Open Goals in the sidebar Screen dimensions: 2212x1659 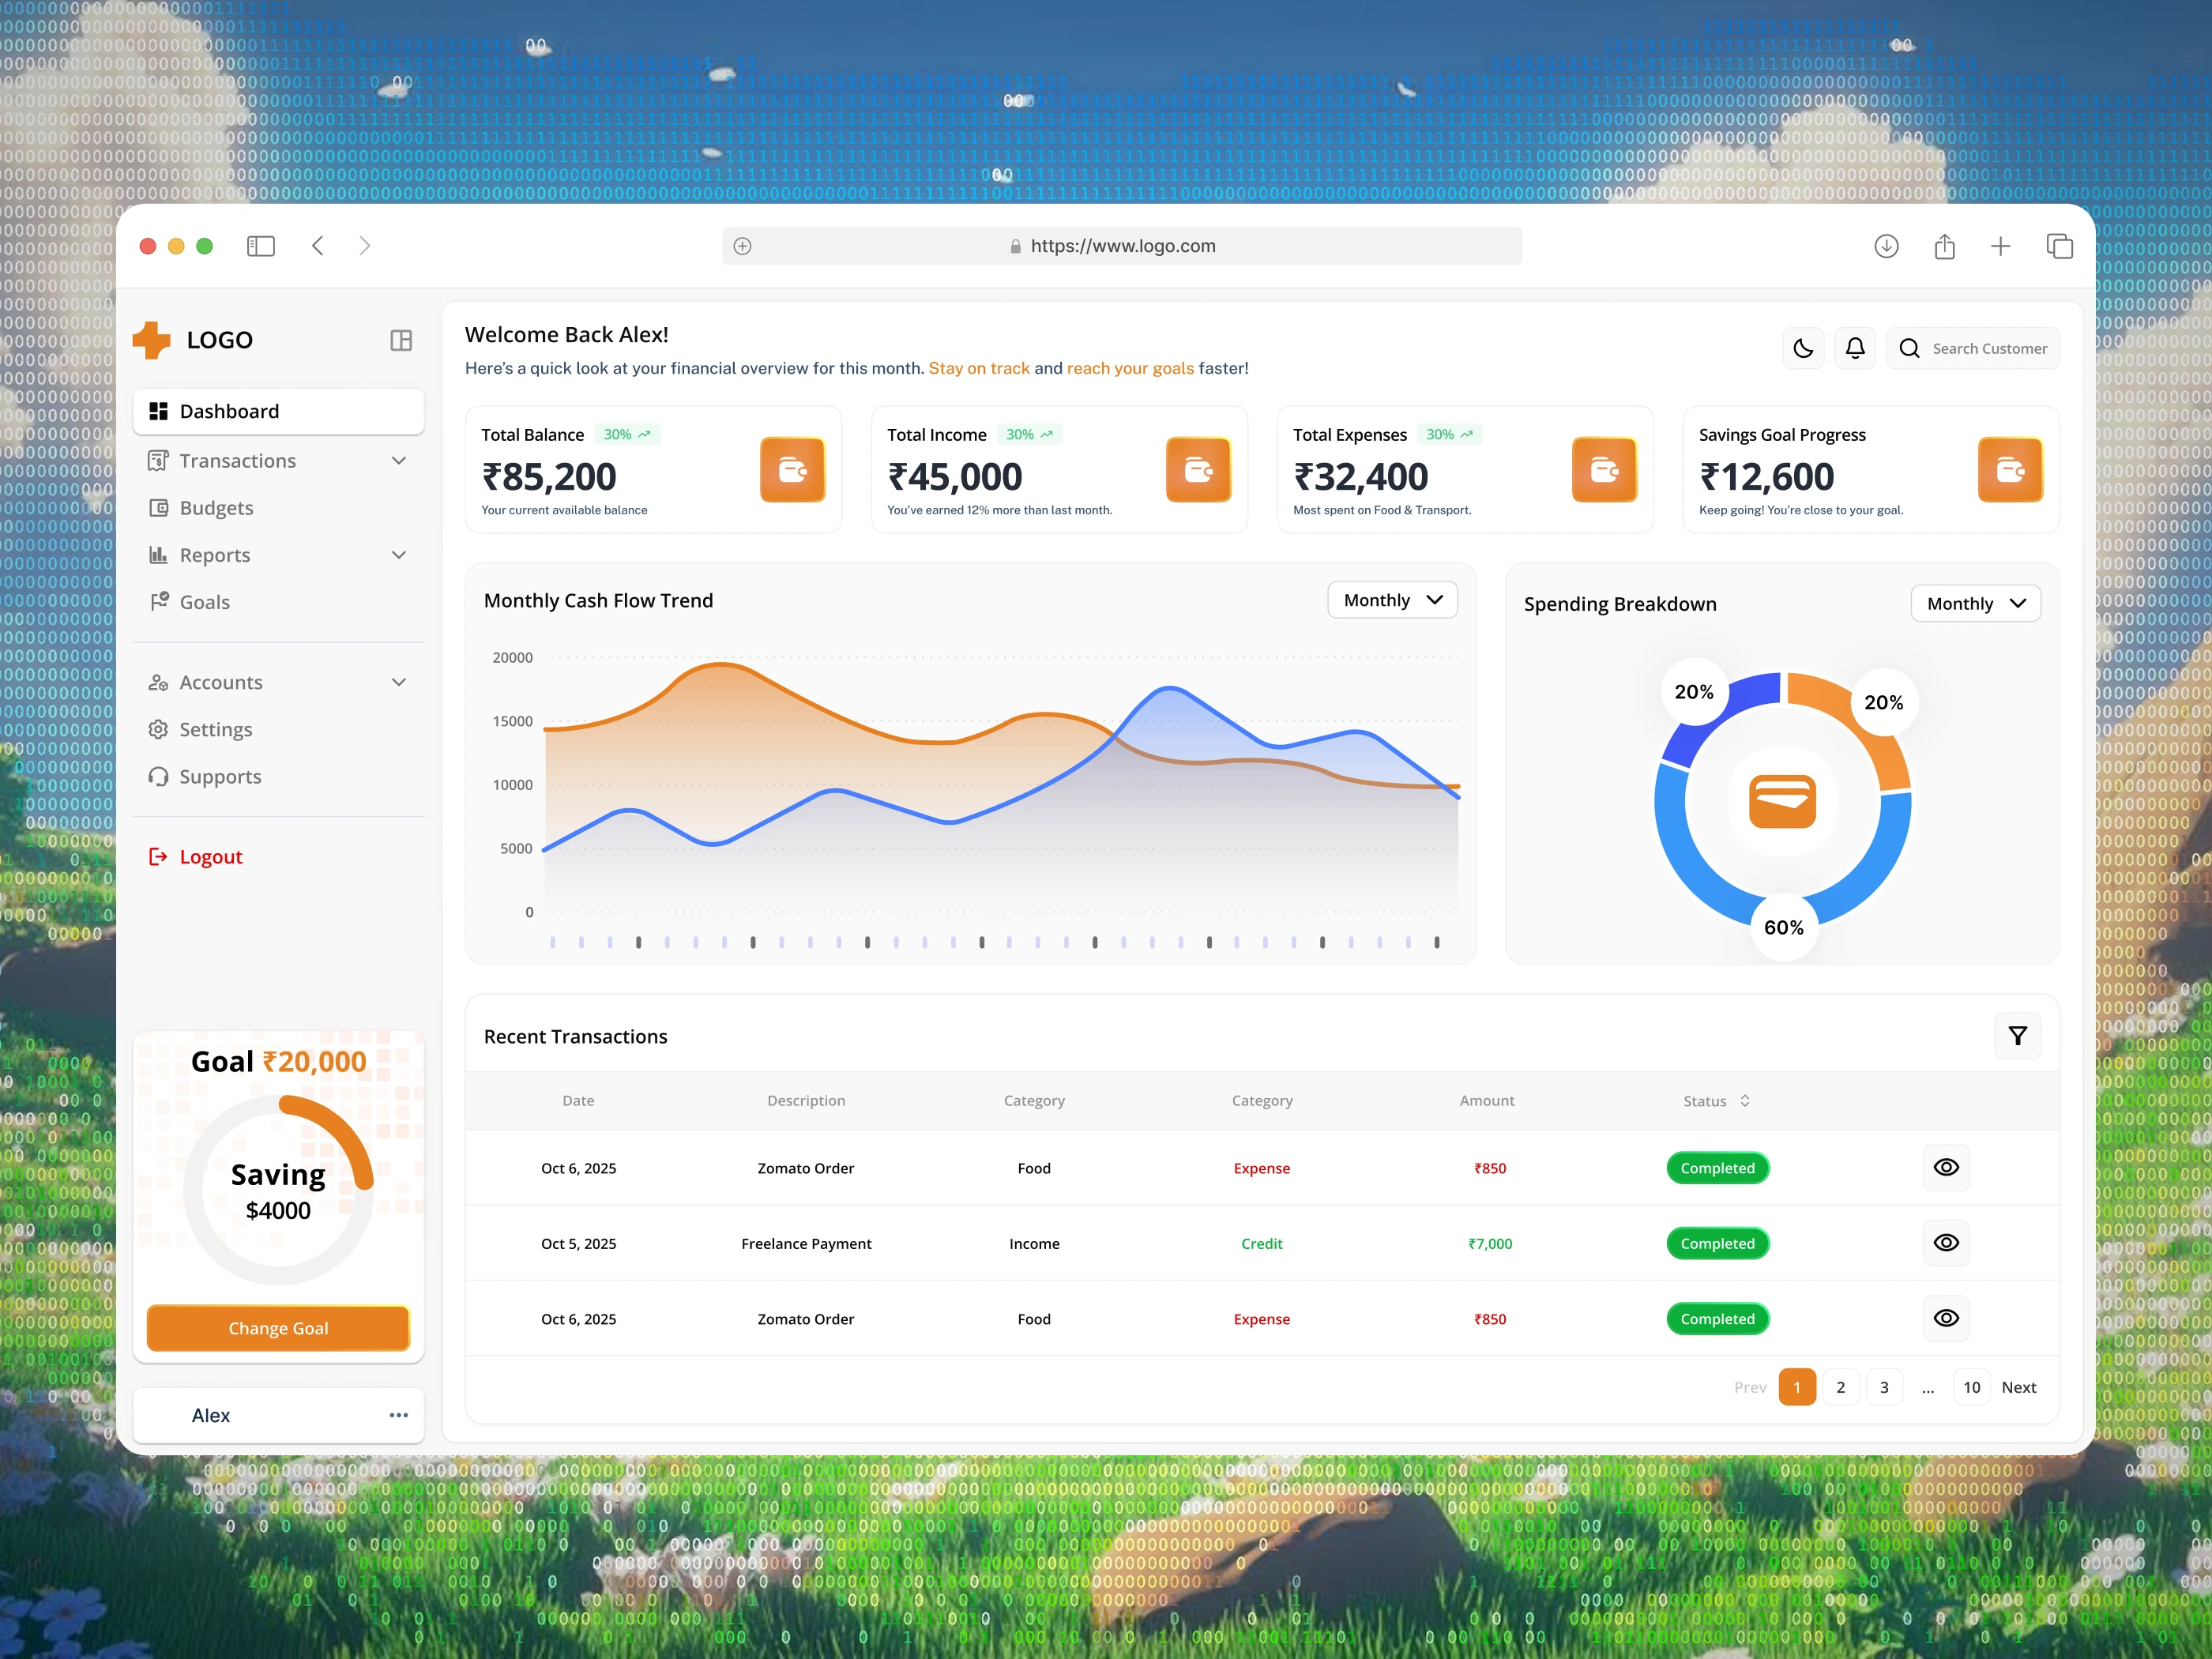coord(278,602)
